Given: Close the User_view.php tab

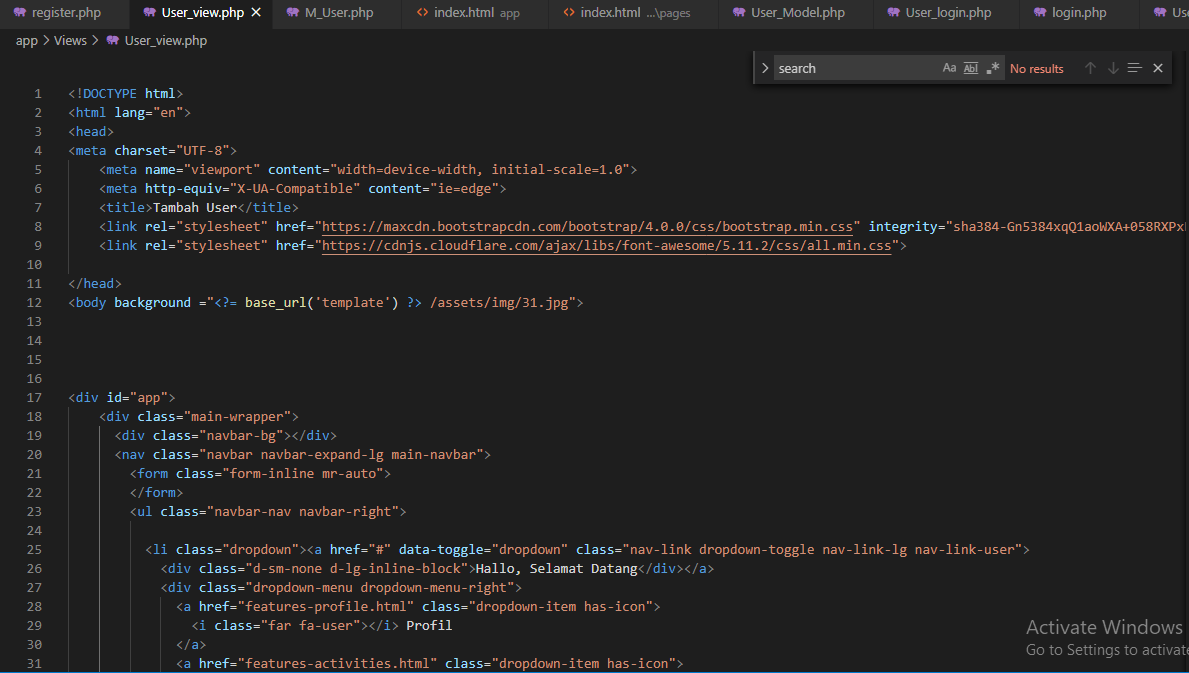Looking at the screenshot, I should (256, 13).
